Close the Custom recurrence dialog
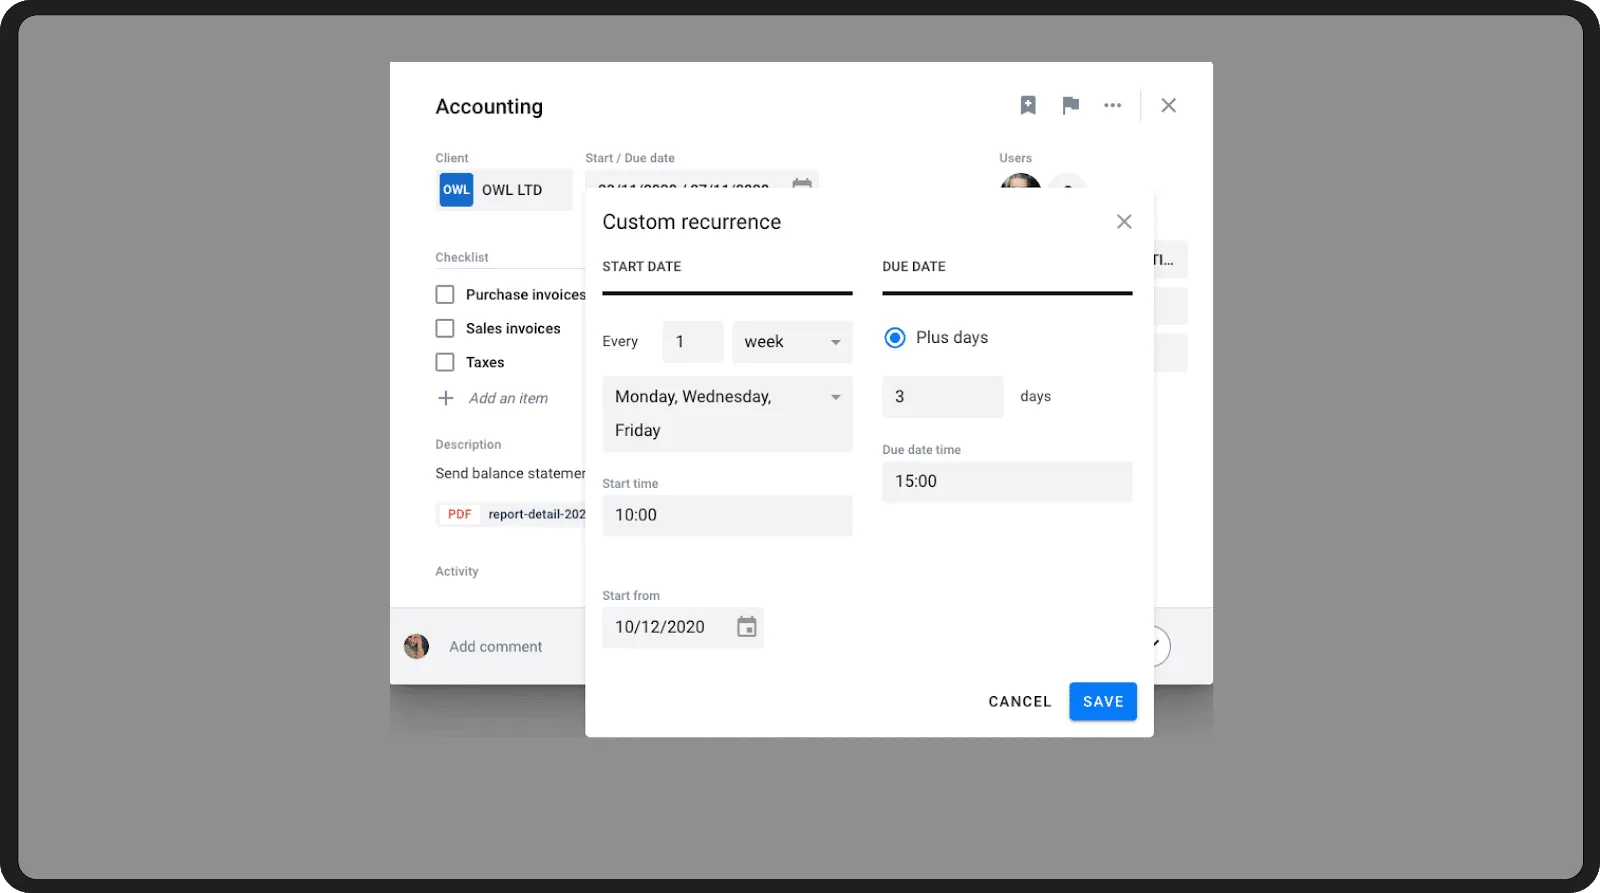This screenshot has height=893, width=1600. 1124,222
